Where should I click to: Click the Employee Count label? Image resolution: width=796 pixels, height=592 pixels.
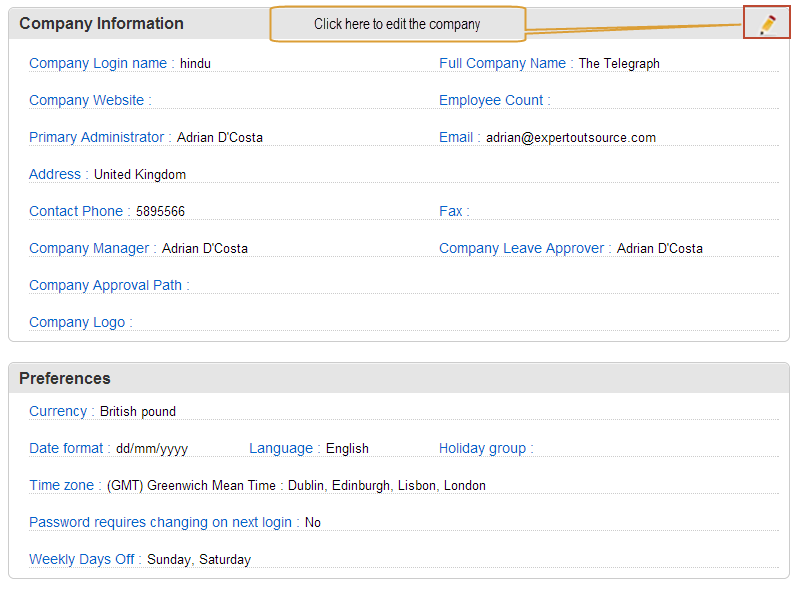tap(491, 101)
